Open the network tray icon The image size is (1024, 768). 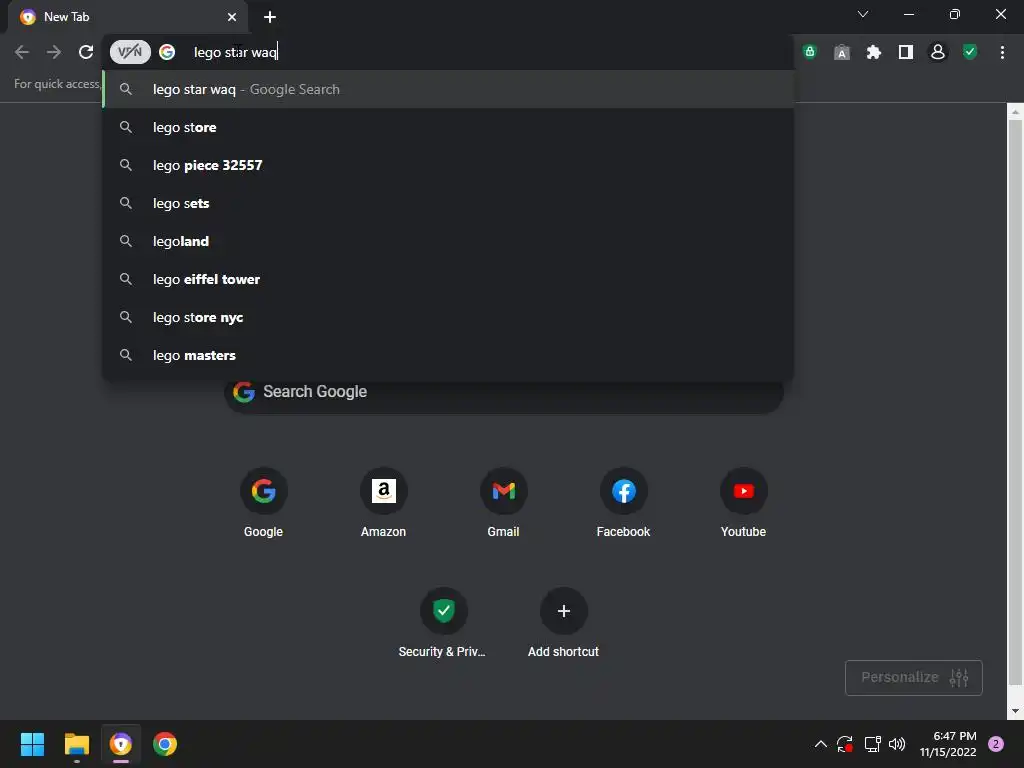click(x=872, y=744)
